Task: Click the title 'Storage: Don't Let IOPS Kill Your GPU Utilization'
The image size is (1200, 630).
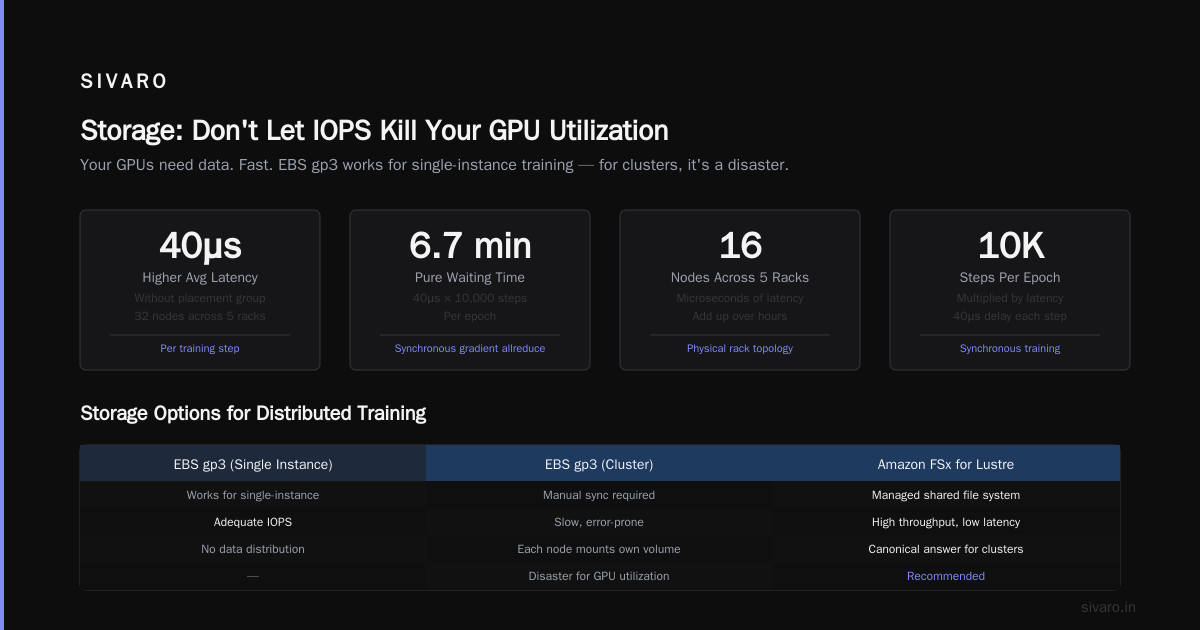Action: pos(374,130)
